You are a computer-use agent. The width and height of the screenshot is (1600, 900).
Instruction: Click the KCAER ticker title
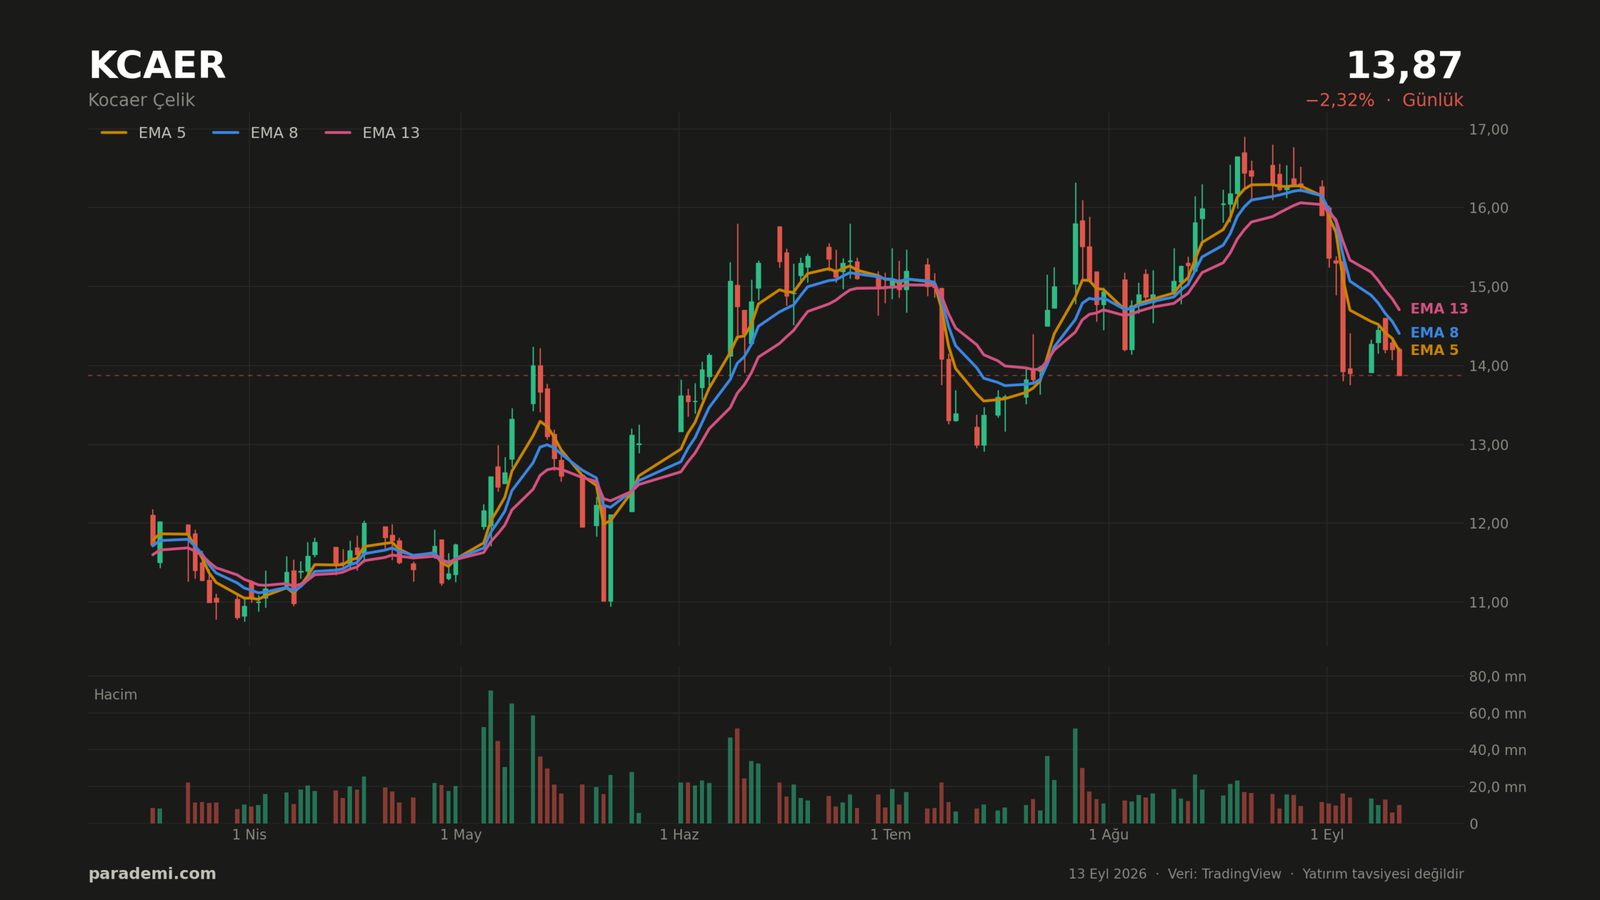click(x=157, y=66)
